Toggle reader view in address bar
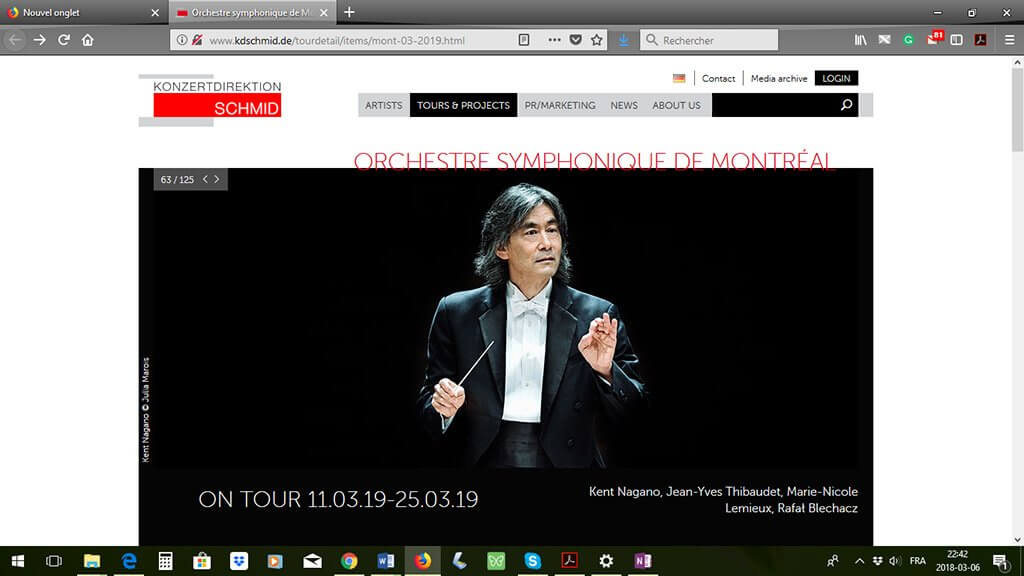Image resolution: width=1024 pixels, height=576 pixels. point(524,40)
